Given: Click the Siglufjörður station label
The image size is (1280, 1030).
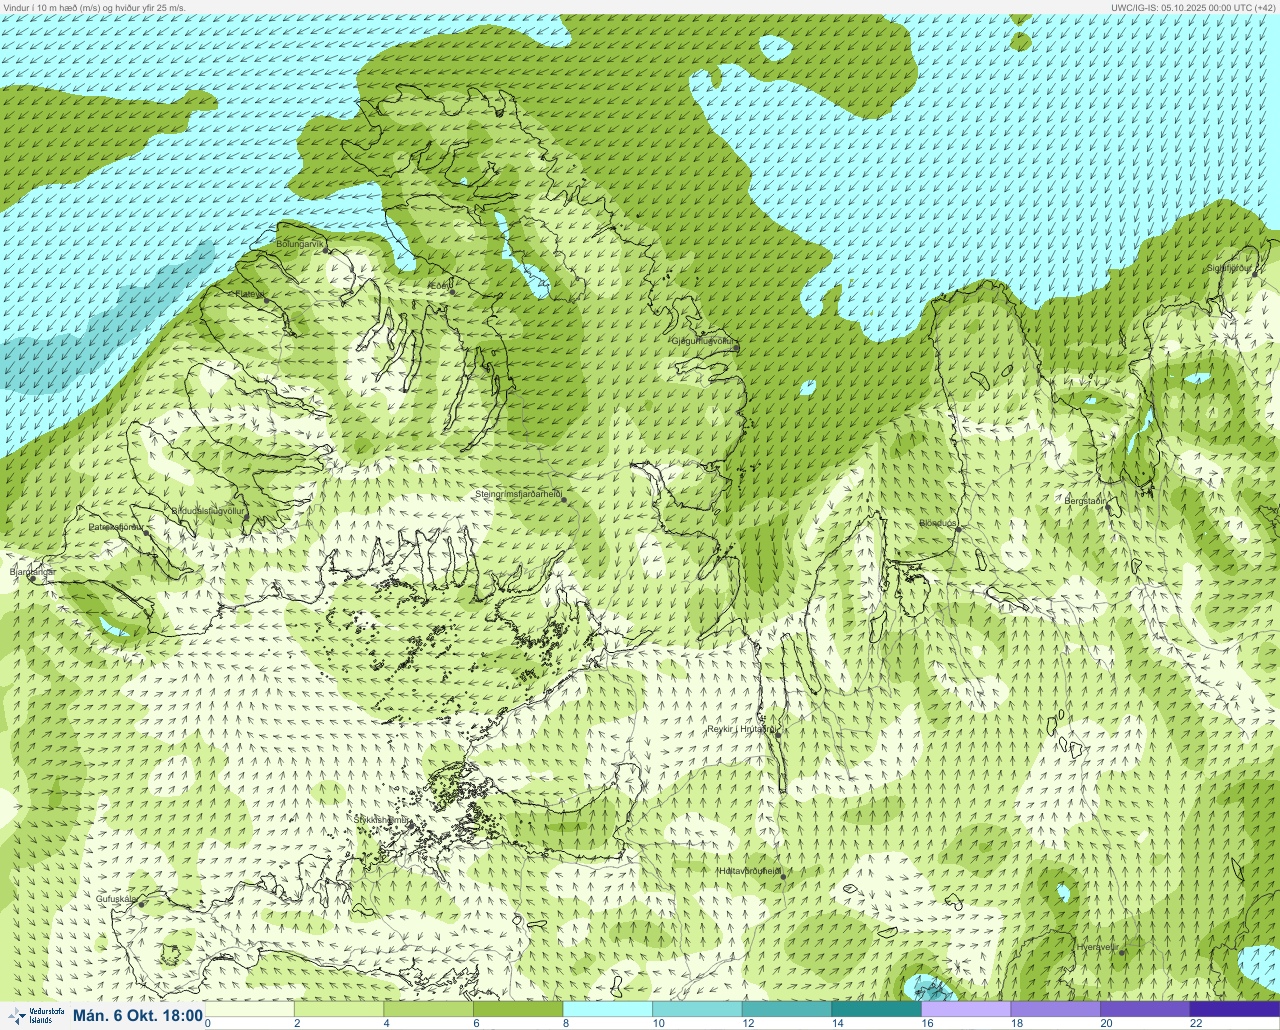Looking at the screenshot, I should coord(1230,268).
